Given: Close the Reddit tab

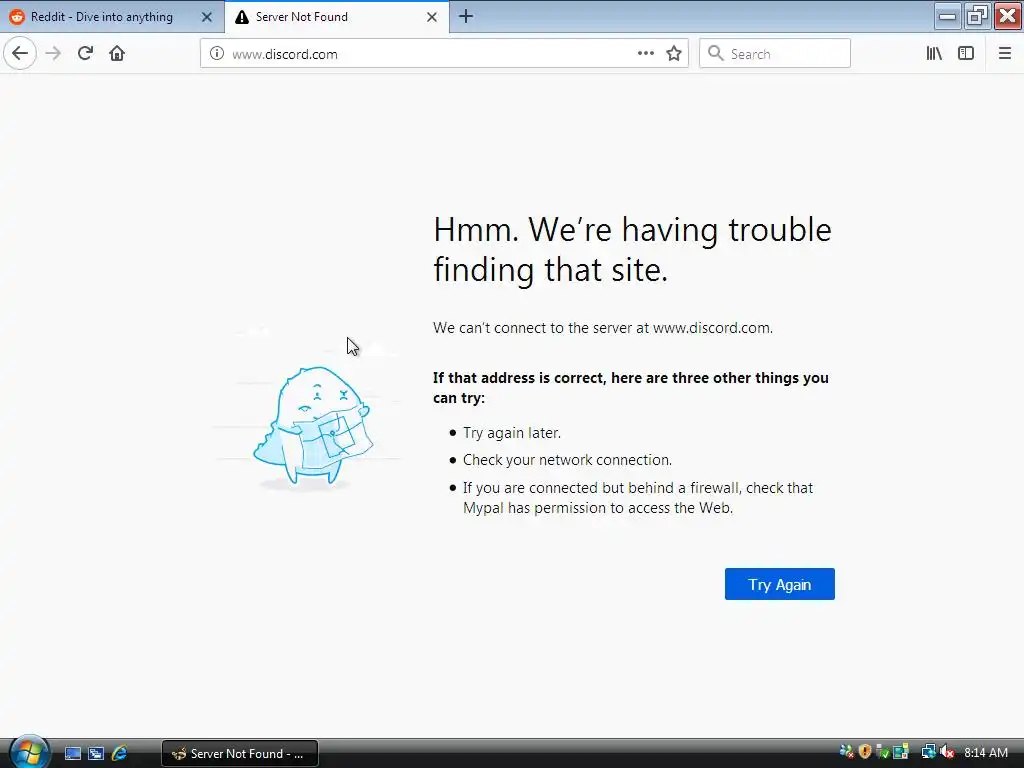Looking at the screenshot, I should point(206,17).
